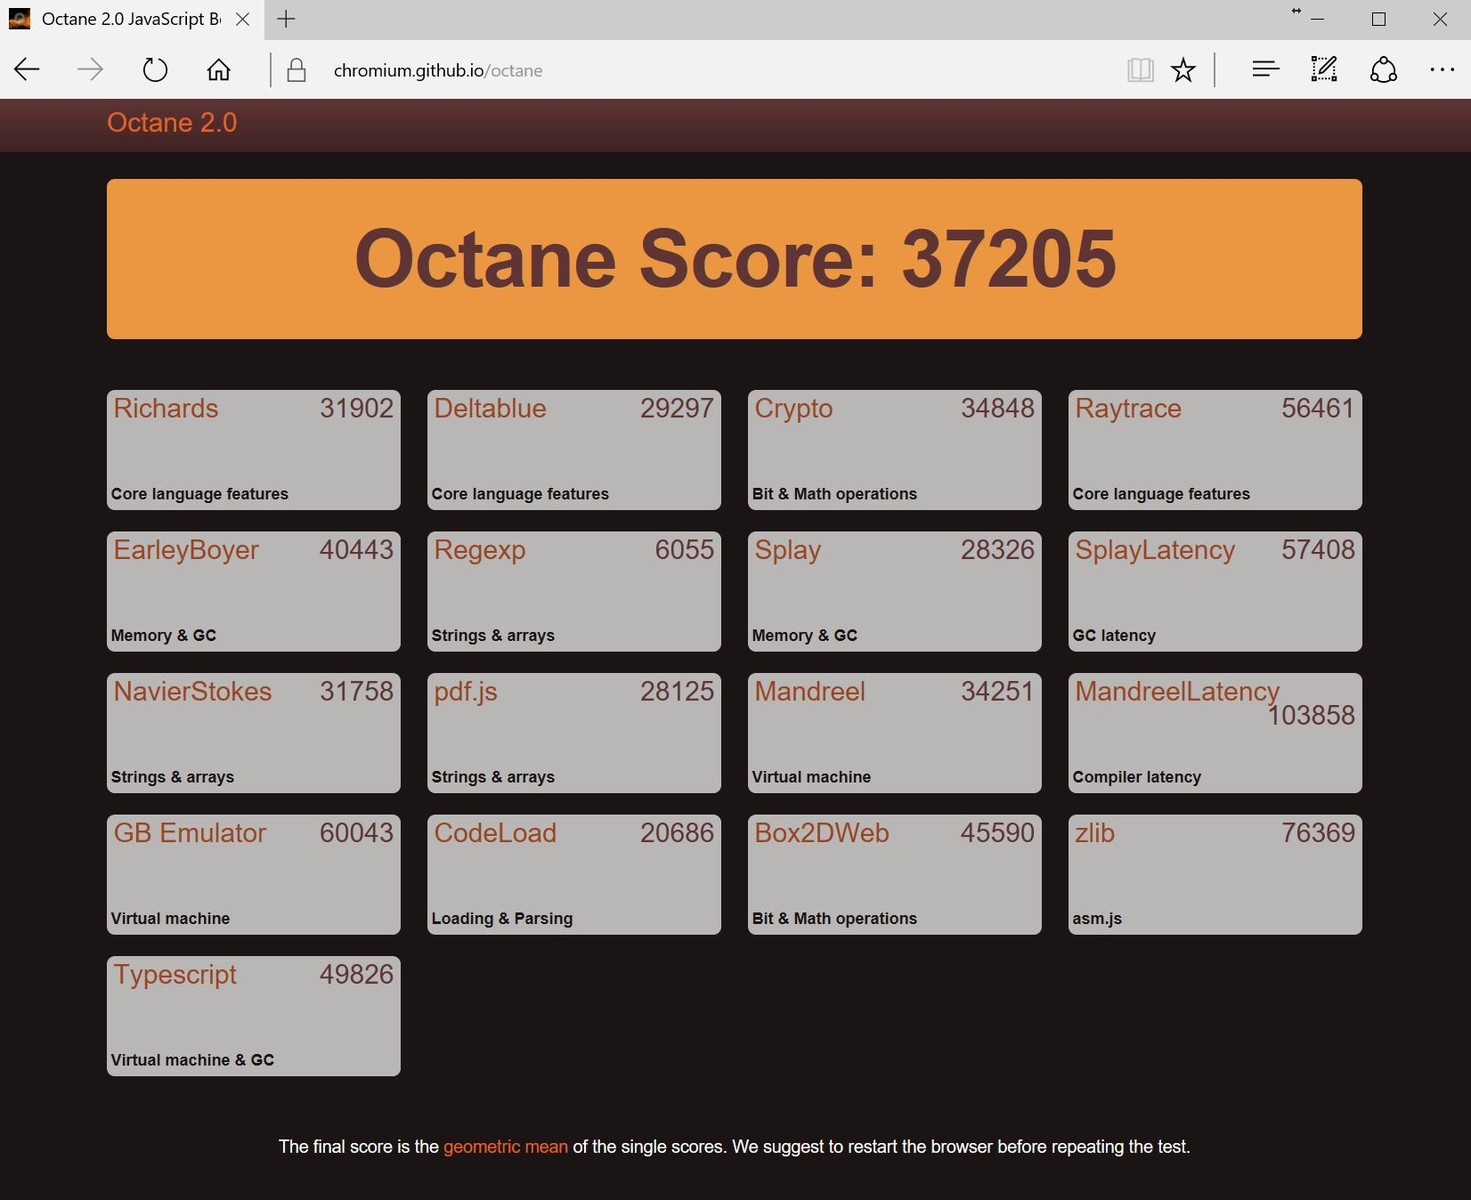Minimize the browser window
The width and height of the screenshot is (1471, 1200).
pos(1317,19)
